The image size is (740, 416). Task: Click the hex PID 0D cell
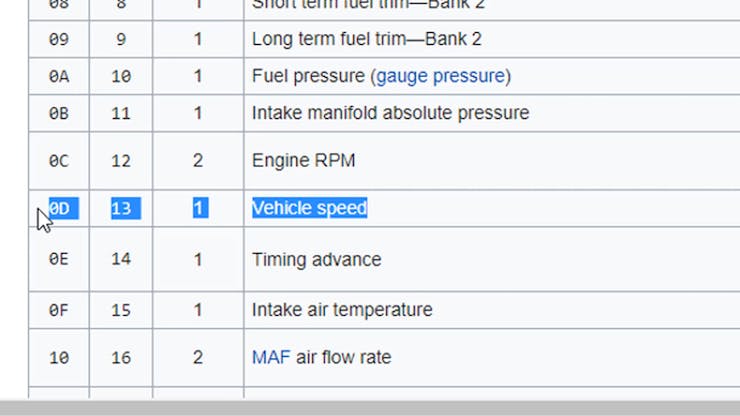click(x=59, y=208)
